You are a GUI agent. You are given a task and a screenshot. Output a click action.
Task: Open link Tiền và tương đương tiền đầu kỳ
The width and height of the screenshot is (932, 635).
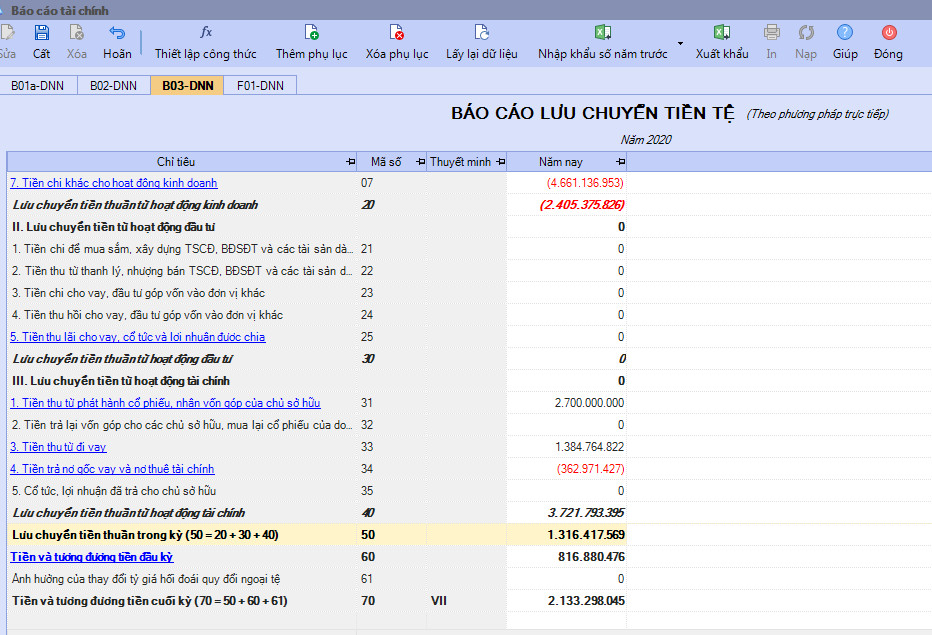click(x=92, y=557)
